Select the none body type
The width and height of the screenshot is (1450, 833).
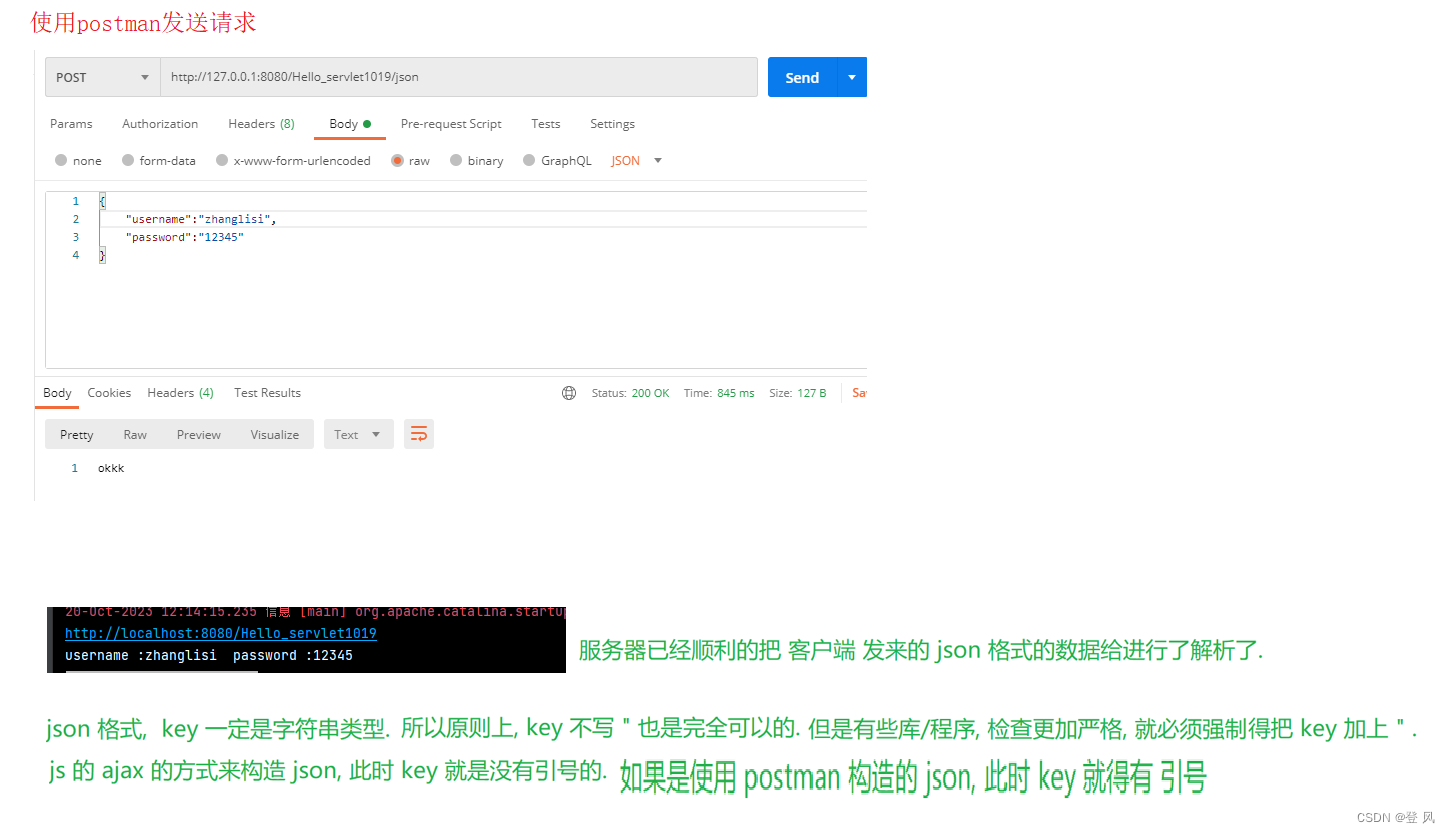point(78,160)
